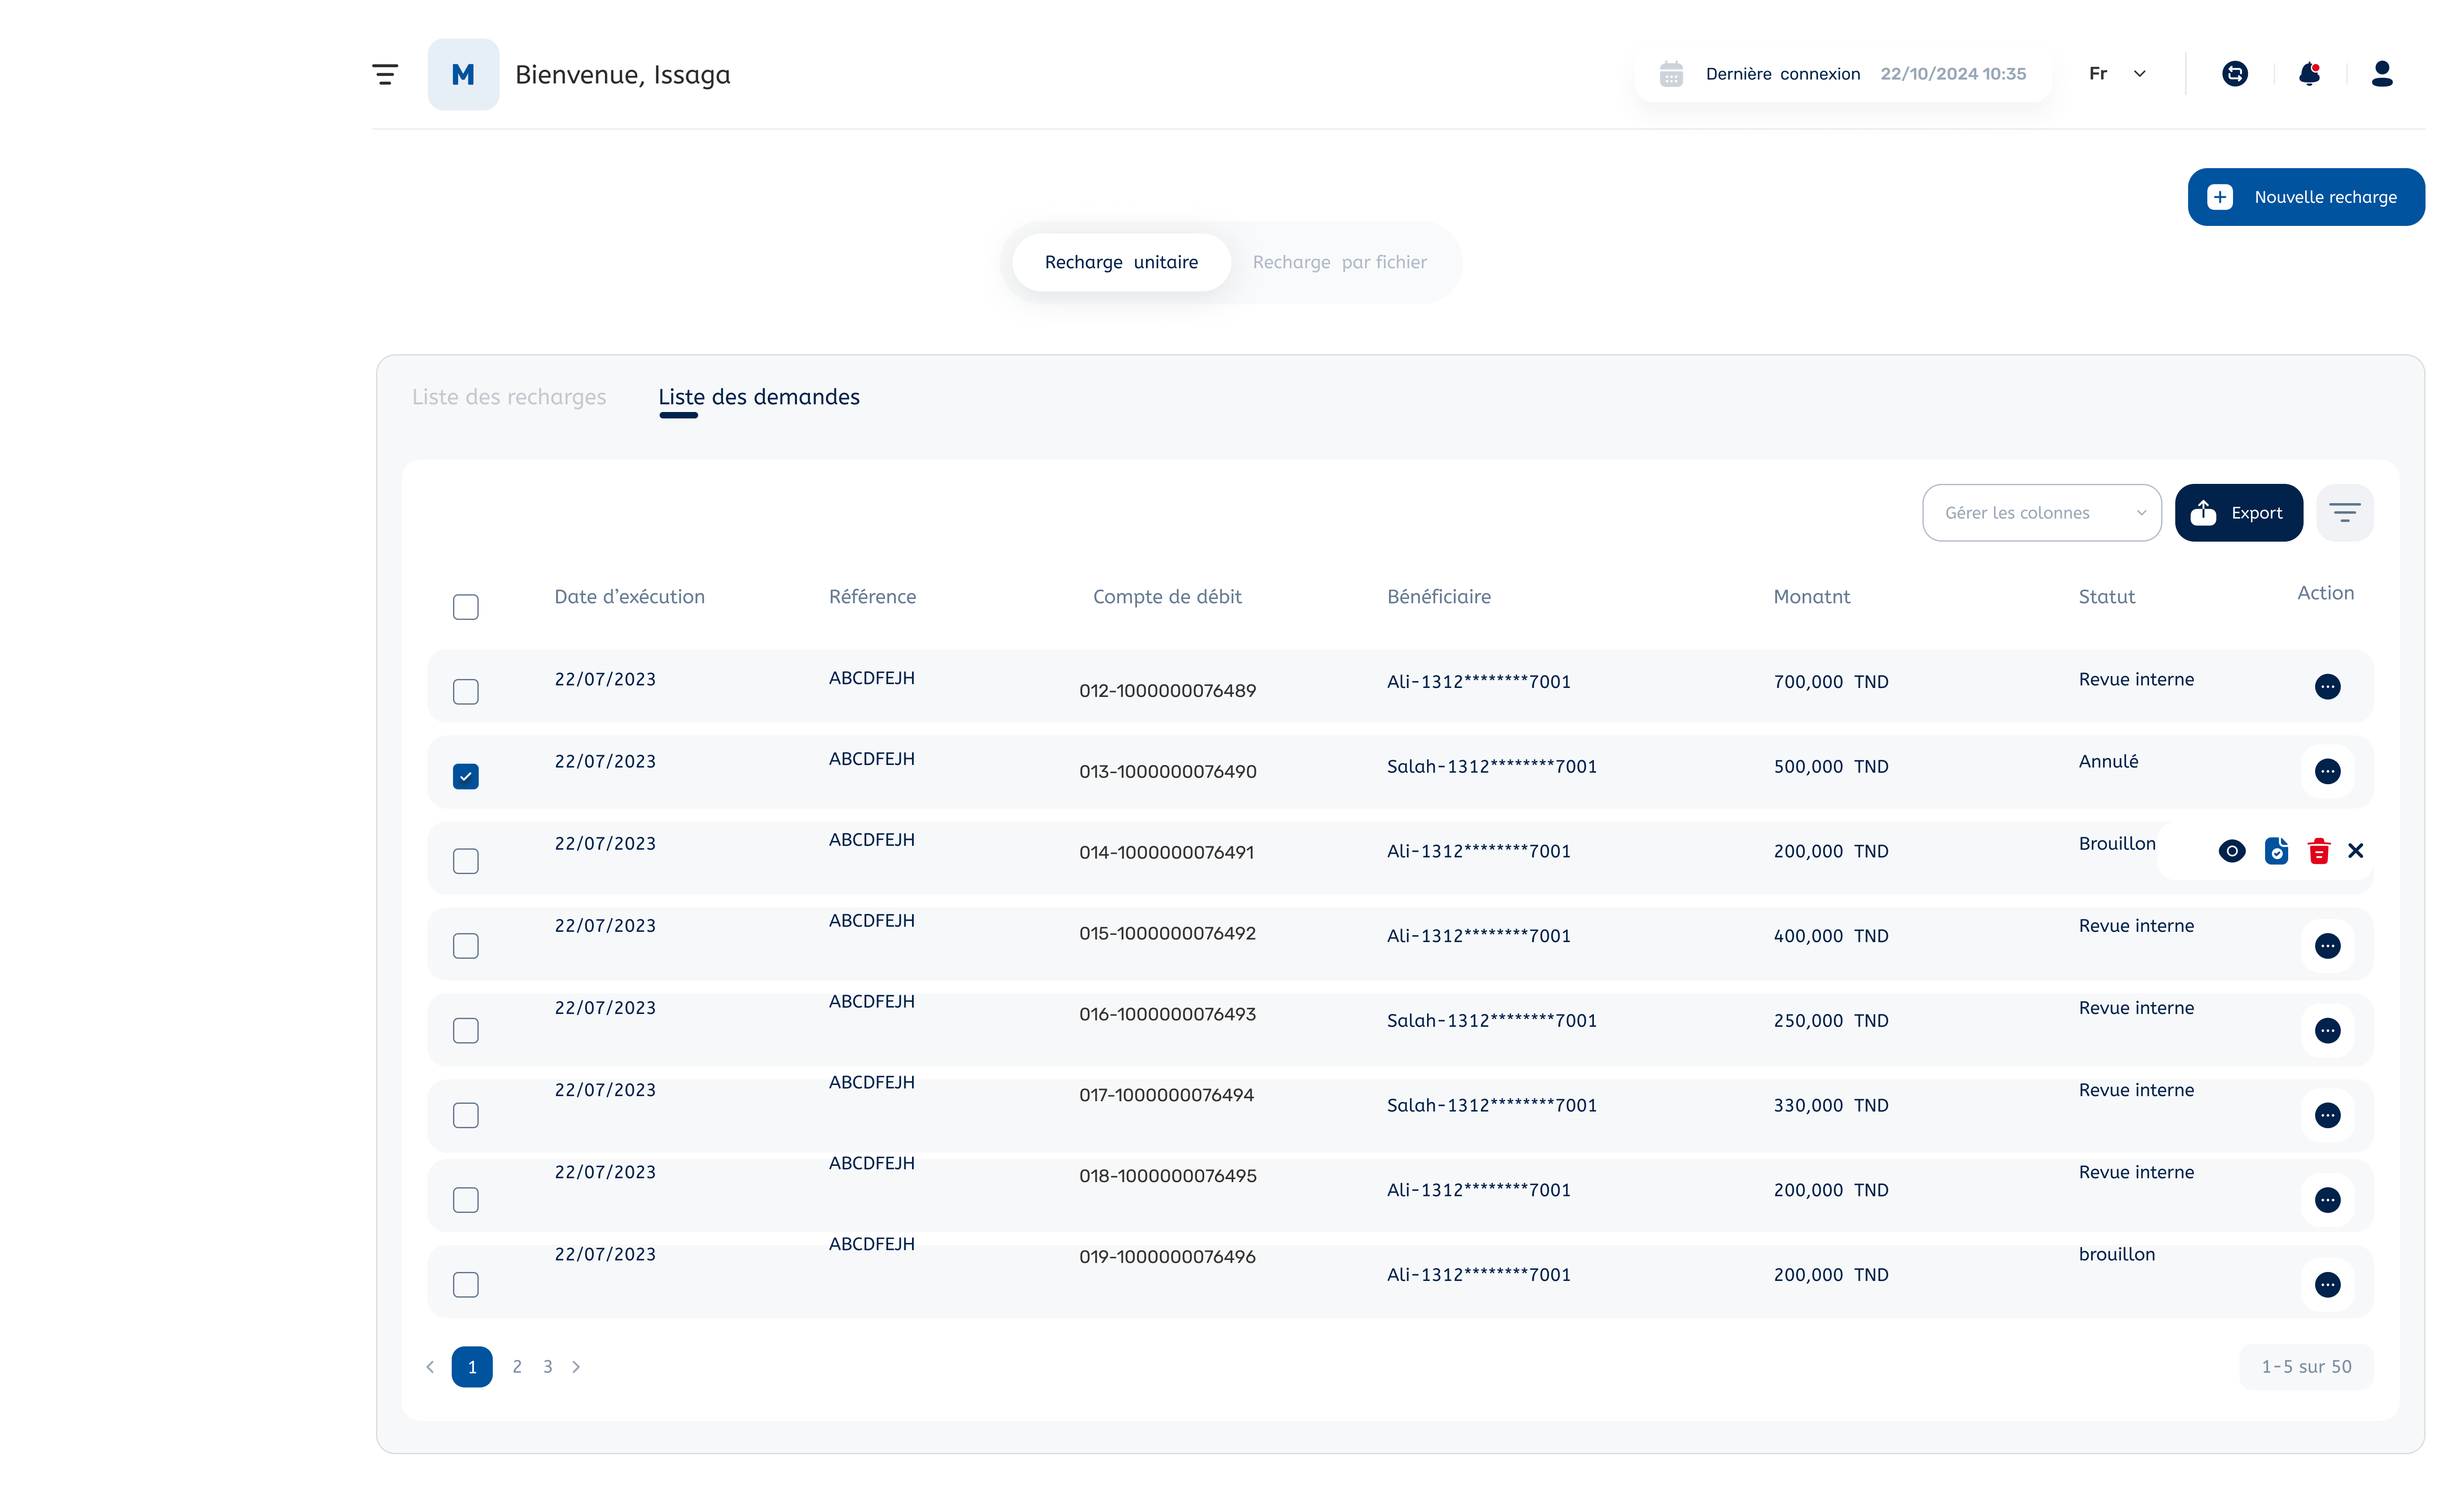Click the 250,000 TND amount

(x=1831, y=1021)
